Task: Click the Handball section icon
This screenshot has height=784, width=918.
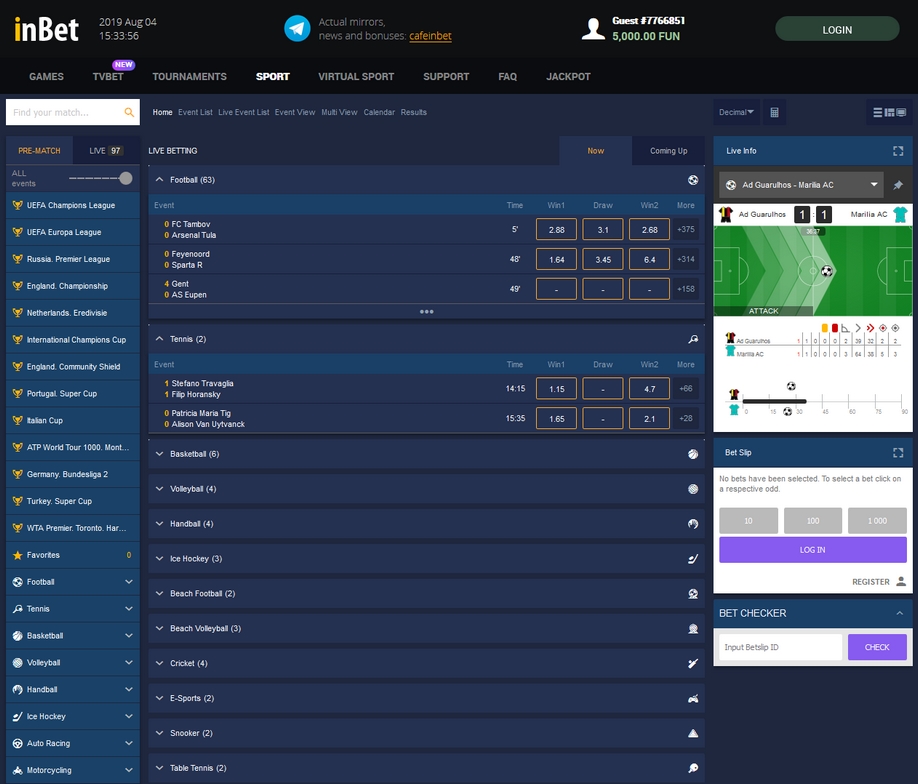Action: pyautogui.click(x=693, y=523)
